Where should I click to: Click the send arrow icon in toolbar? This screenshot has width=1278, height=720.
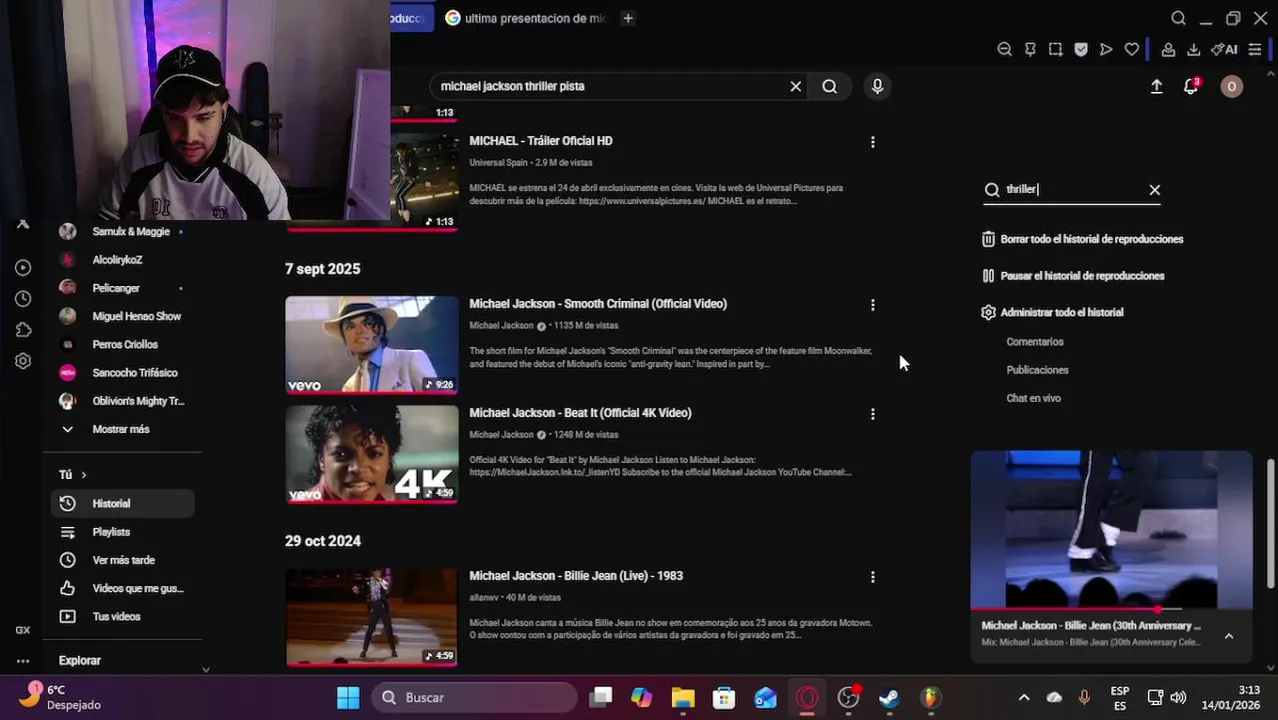click(x=1106, y=49)
